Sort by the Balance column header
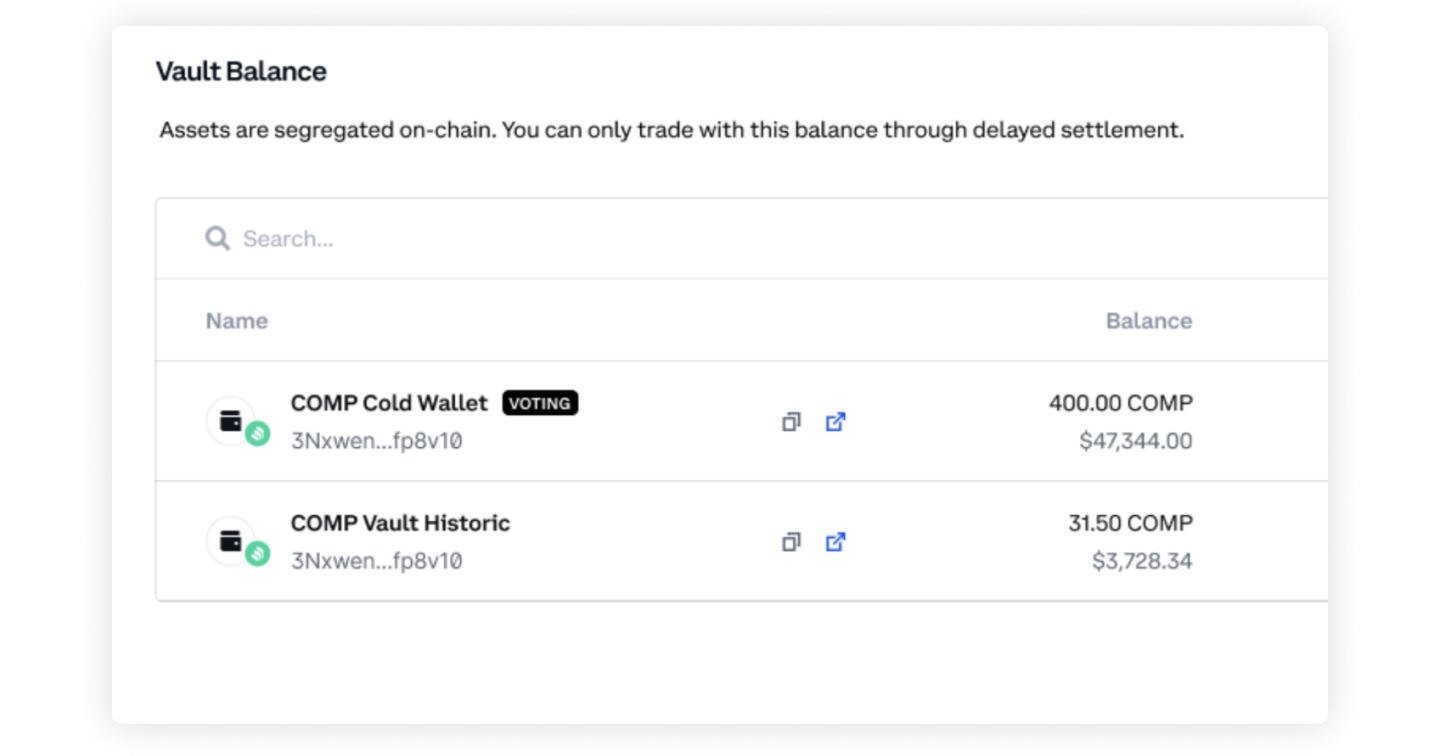1440x756 pixels. pyautogui.click(x=1149, y=321)
